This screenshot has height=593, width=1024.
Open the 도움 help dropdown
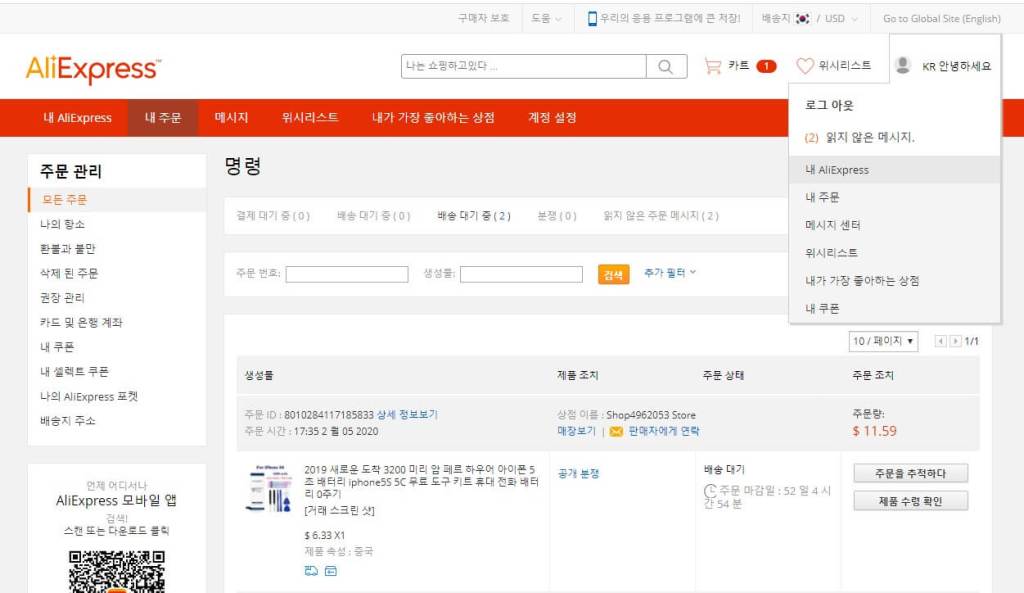point(546,18)
